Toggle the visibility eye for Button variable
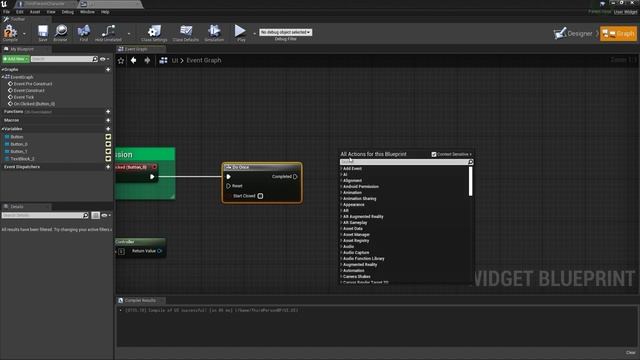The width and height of the screenshot is (640, 360). 108,137
